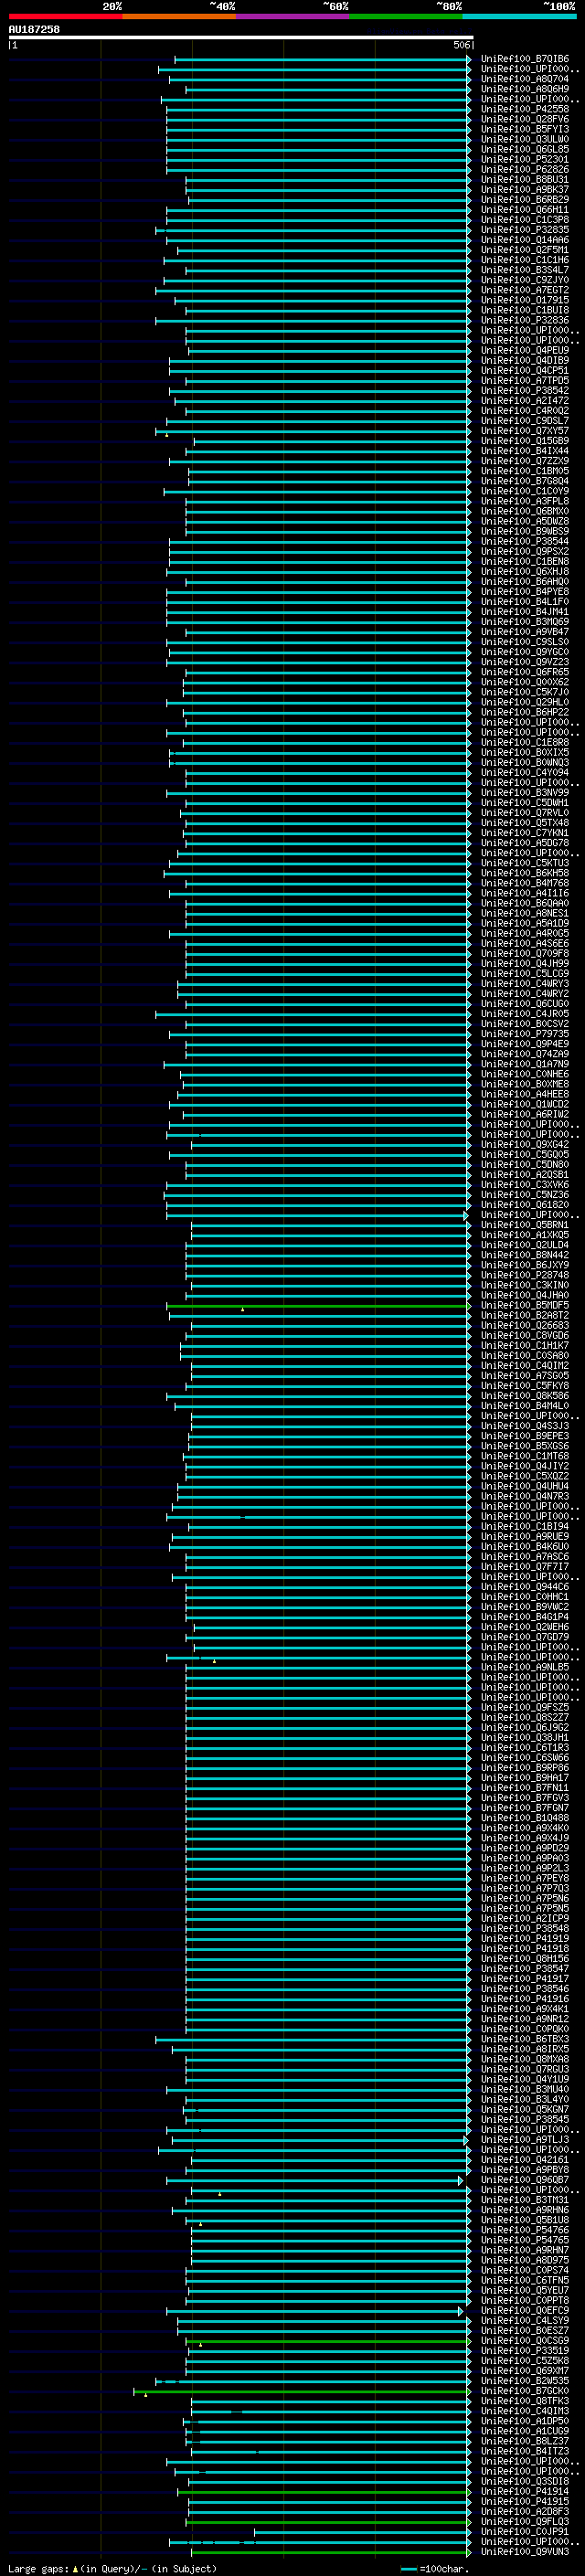Select hit label UniRef100_P52301

(x=525, y=160)
